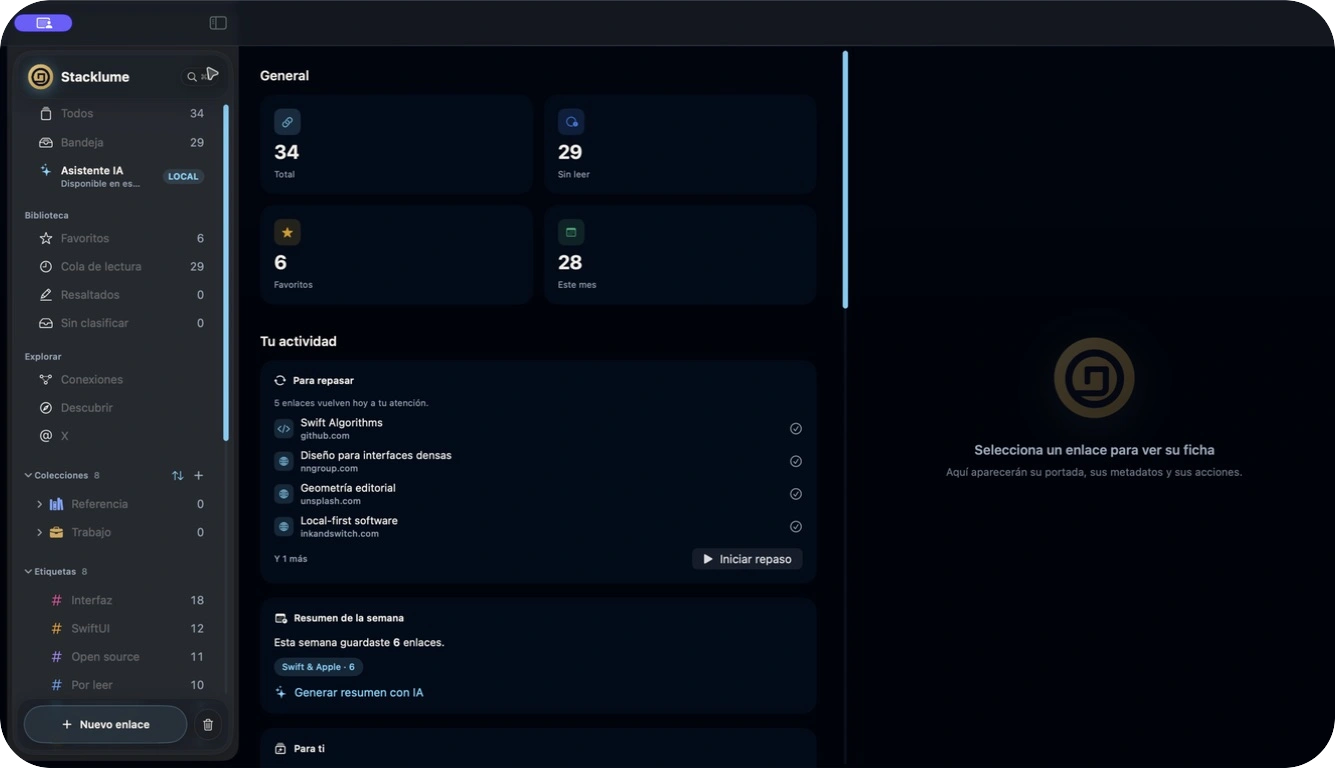This screenshot has height=768, width=1335.
Task: Click the Swift & Apple · 6 chip
Action: pyautogui.click(x=318, y=667)
